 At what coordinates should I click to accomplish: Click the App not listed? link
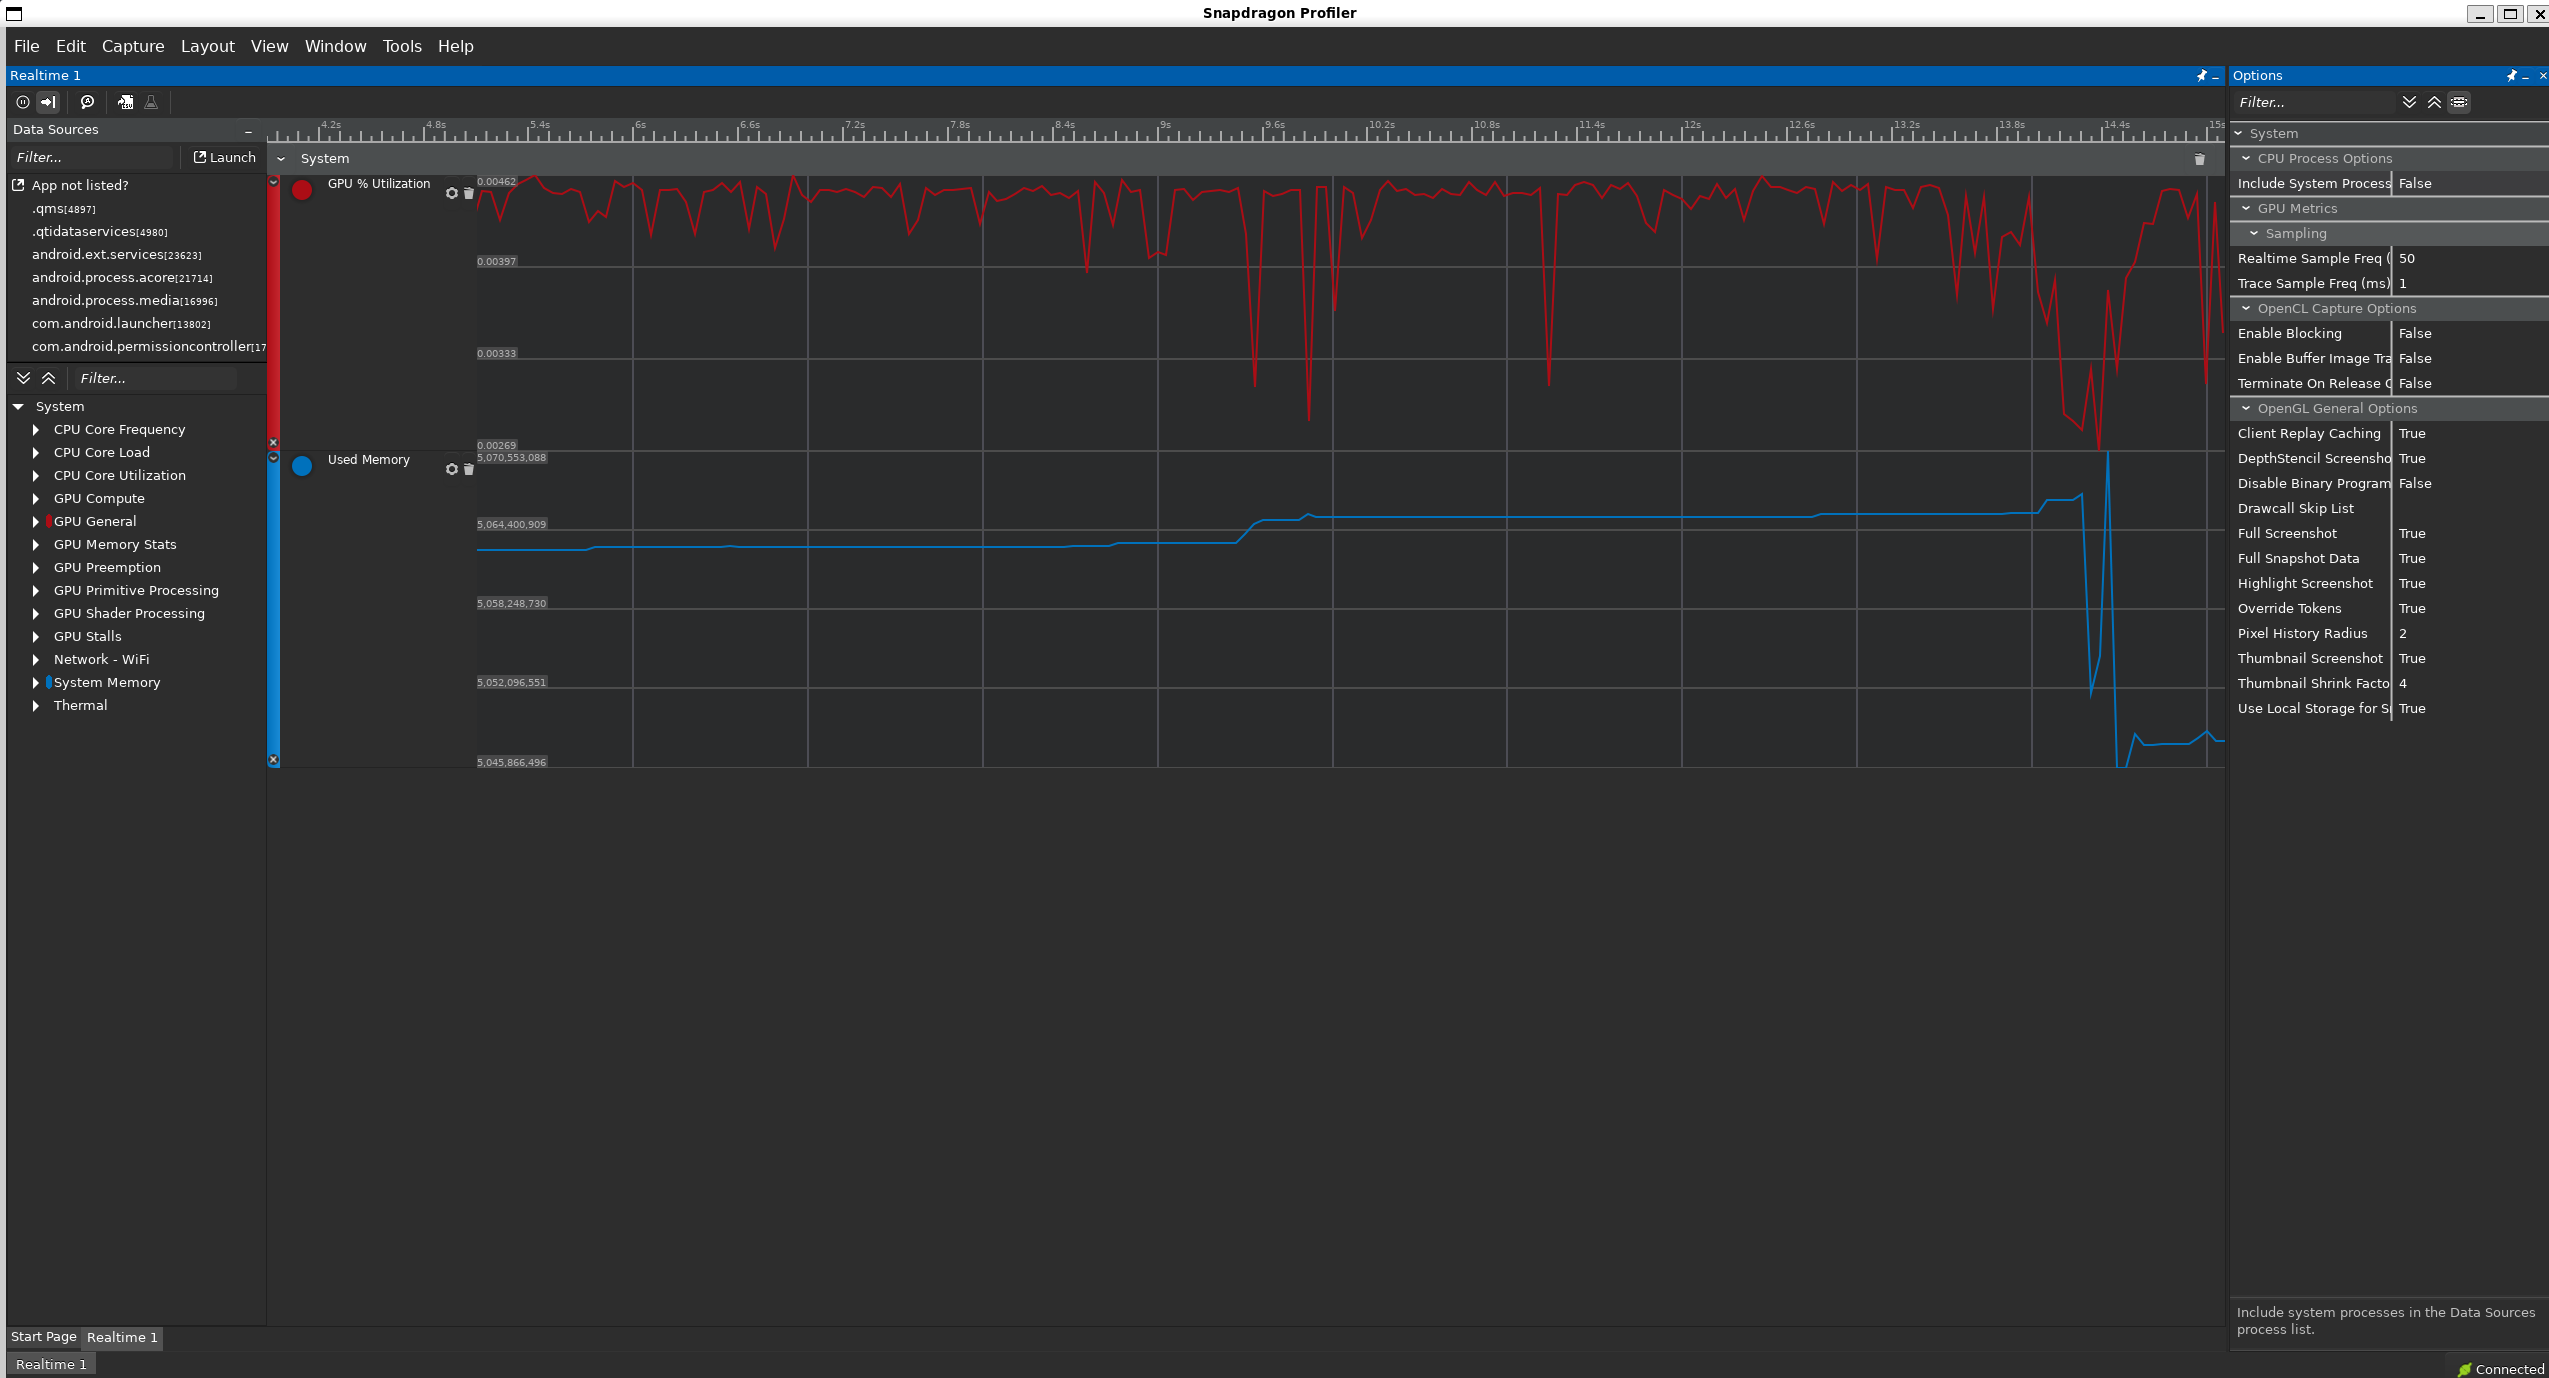coord(80,185)
